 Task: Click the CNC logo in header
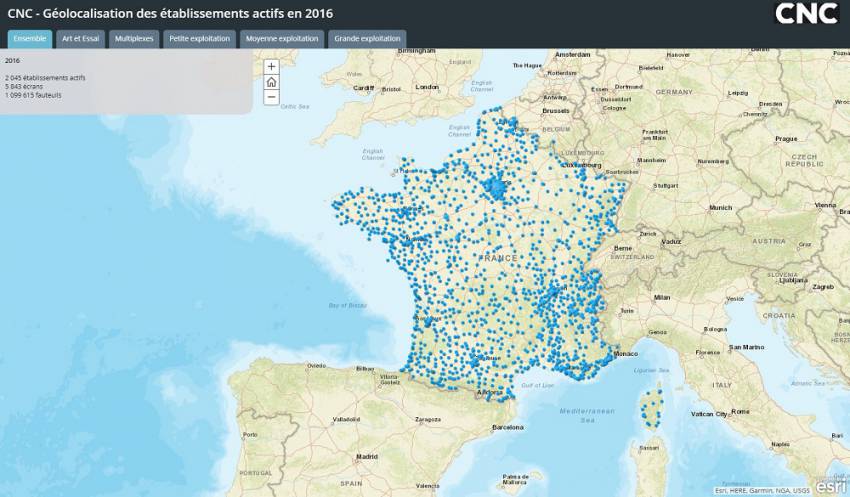pos(807,14)
